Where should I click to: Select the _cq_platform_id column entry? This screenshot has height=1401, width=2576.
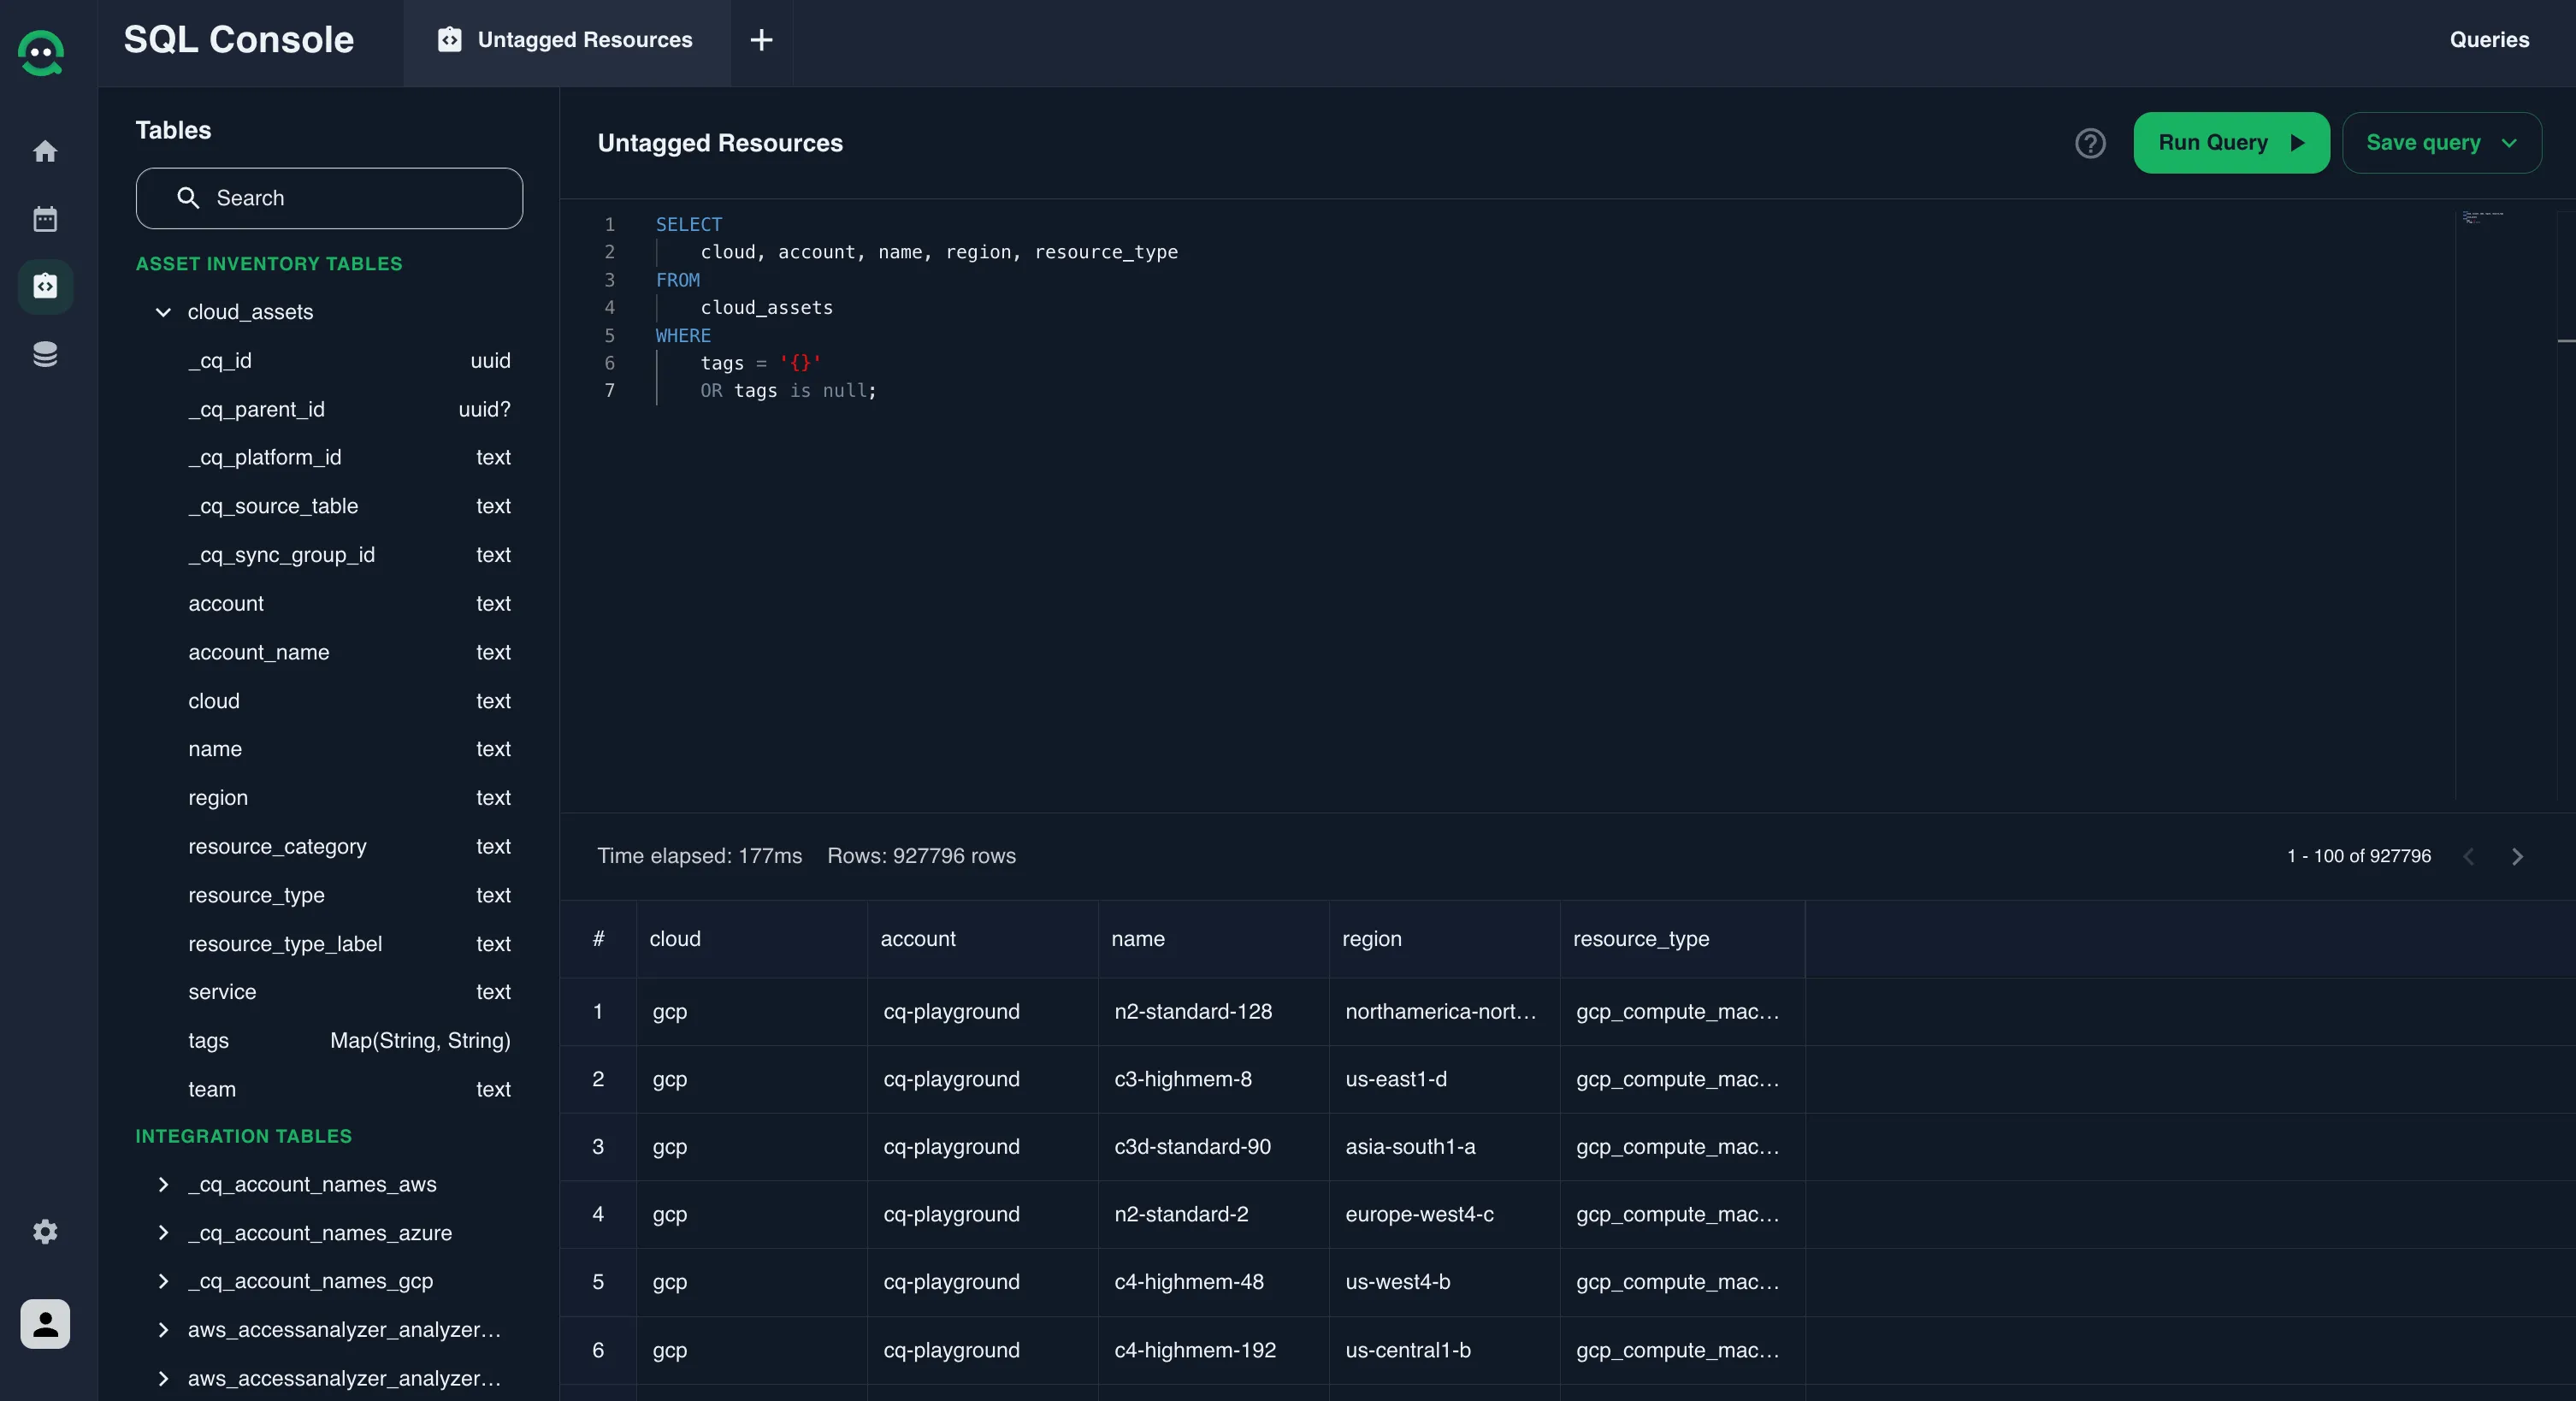click(349, 458)
